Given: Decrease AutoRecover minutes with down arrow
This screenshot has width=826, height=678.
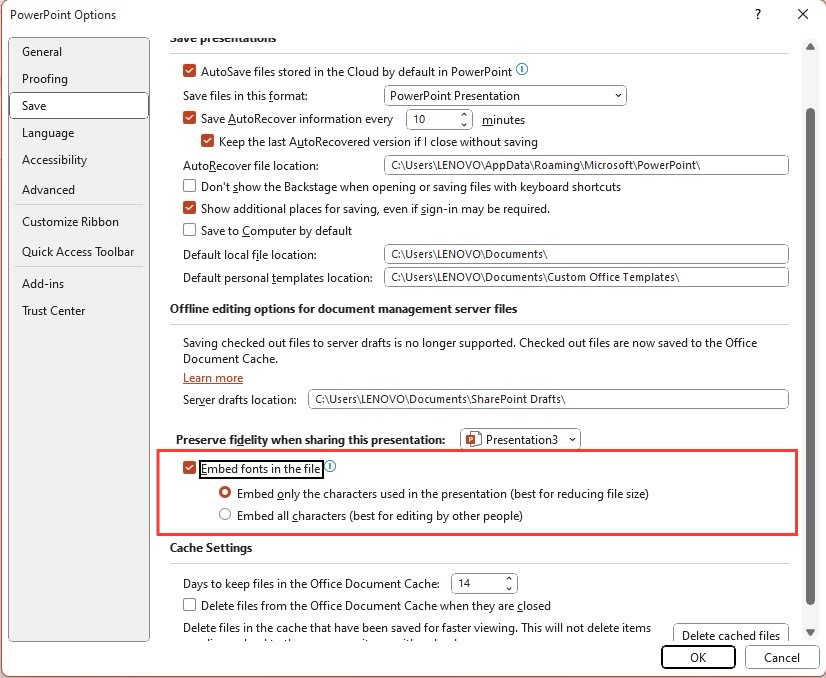Looking at the screenshot, I should tap(464, 124).
